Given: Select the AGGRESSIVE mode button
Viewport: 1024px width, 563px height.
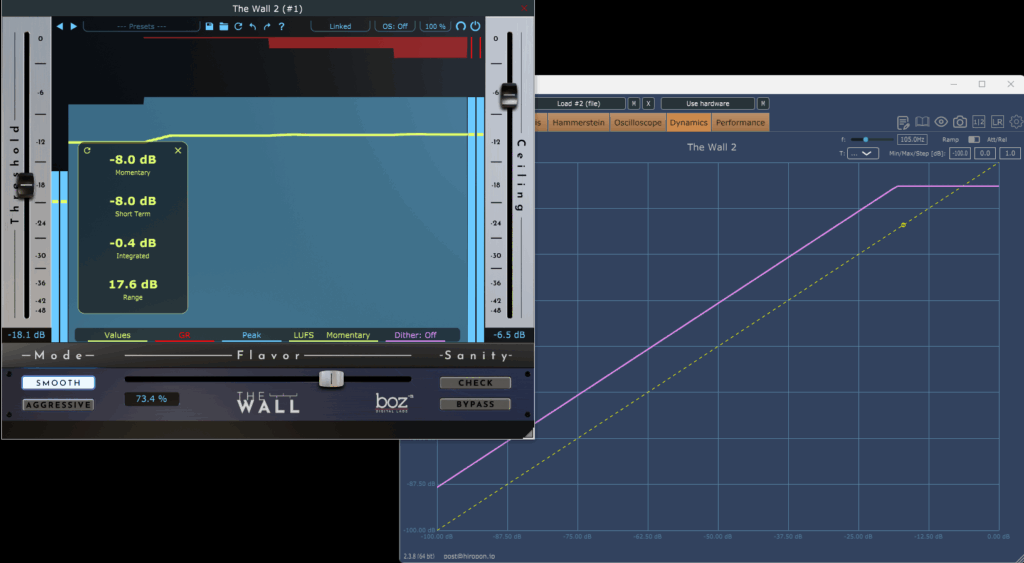Looking at the screenshot, I should click(x=58, y=404).
